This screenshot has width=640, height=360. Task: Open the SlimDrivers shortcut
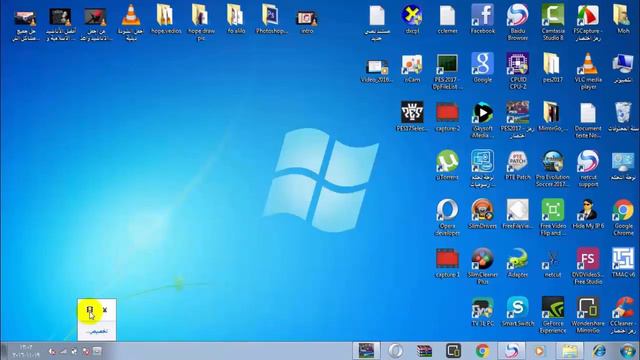[x=482, y=214]
